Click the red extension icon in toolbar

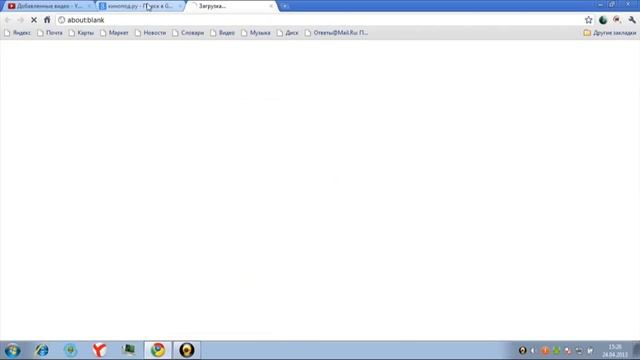tap(617, 20)
